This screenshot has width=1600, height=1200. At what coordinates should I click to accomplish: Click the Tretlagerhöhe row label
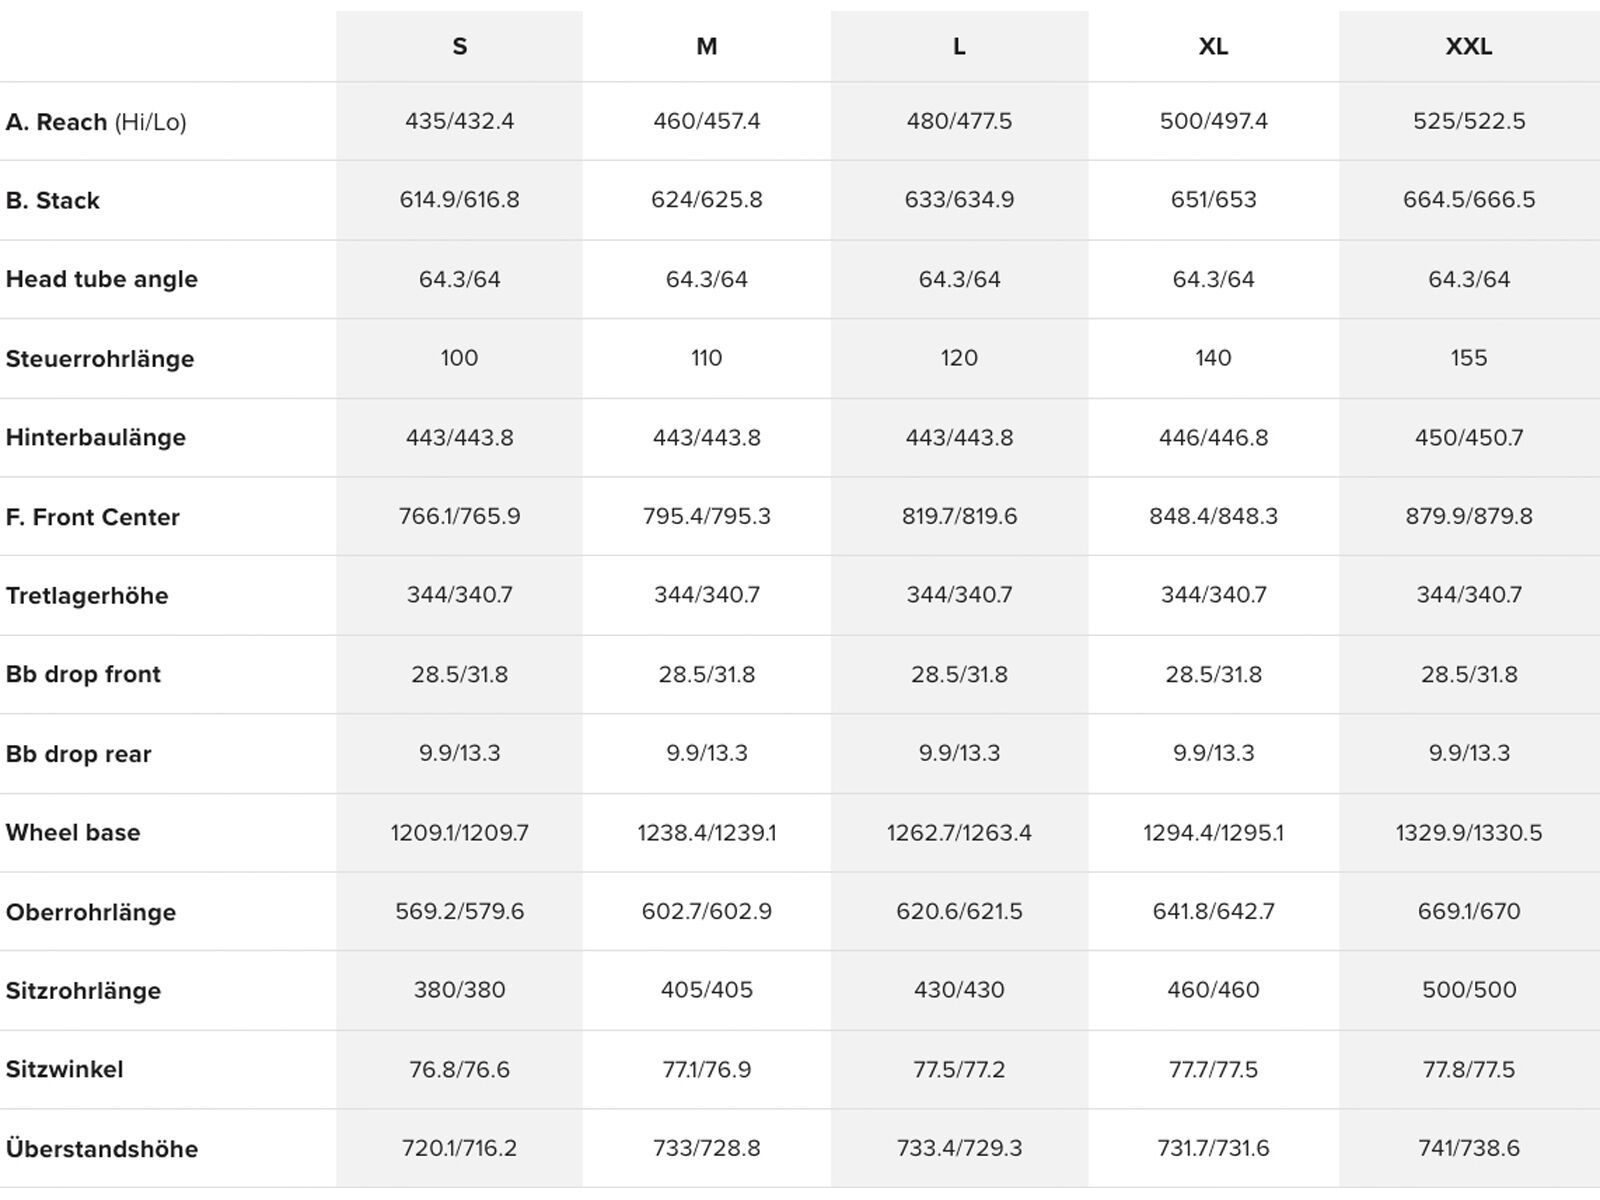[87, 596]
